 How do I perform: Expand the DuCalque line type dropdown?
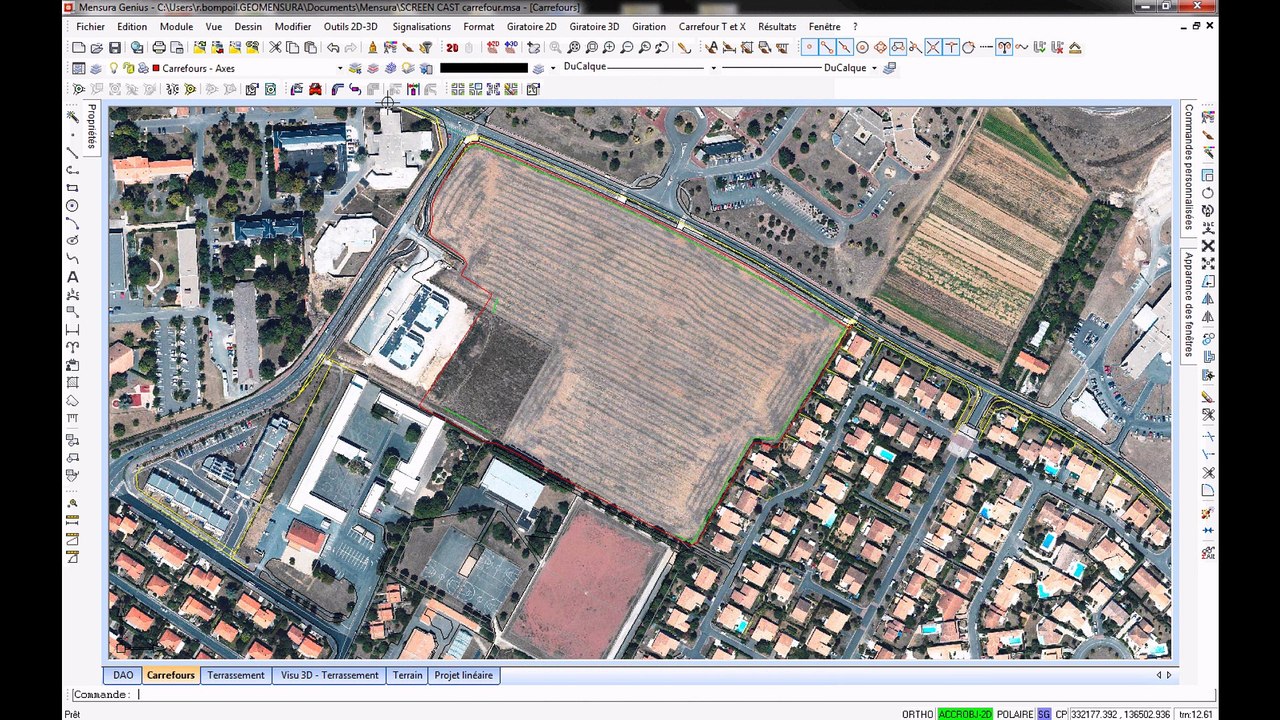pos(713,68)
